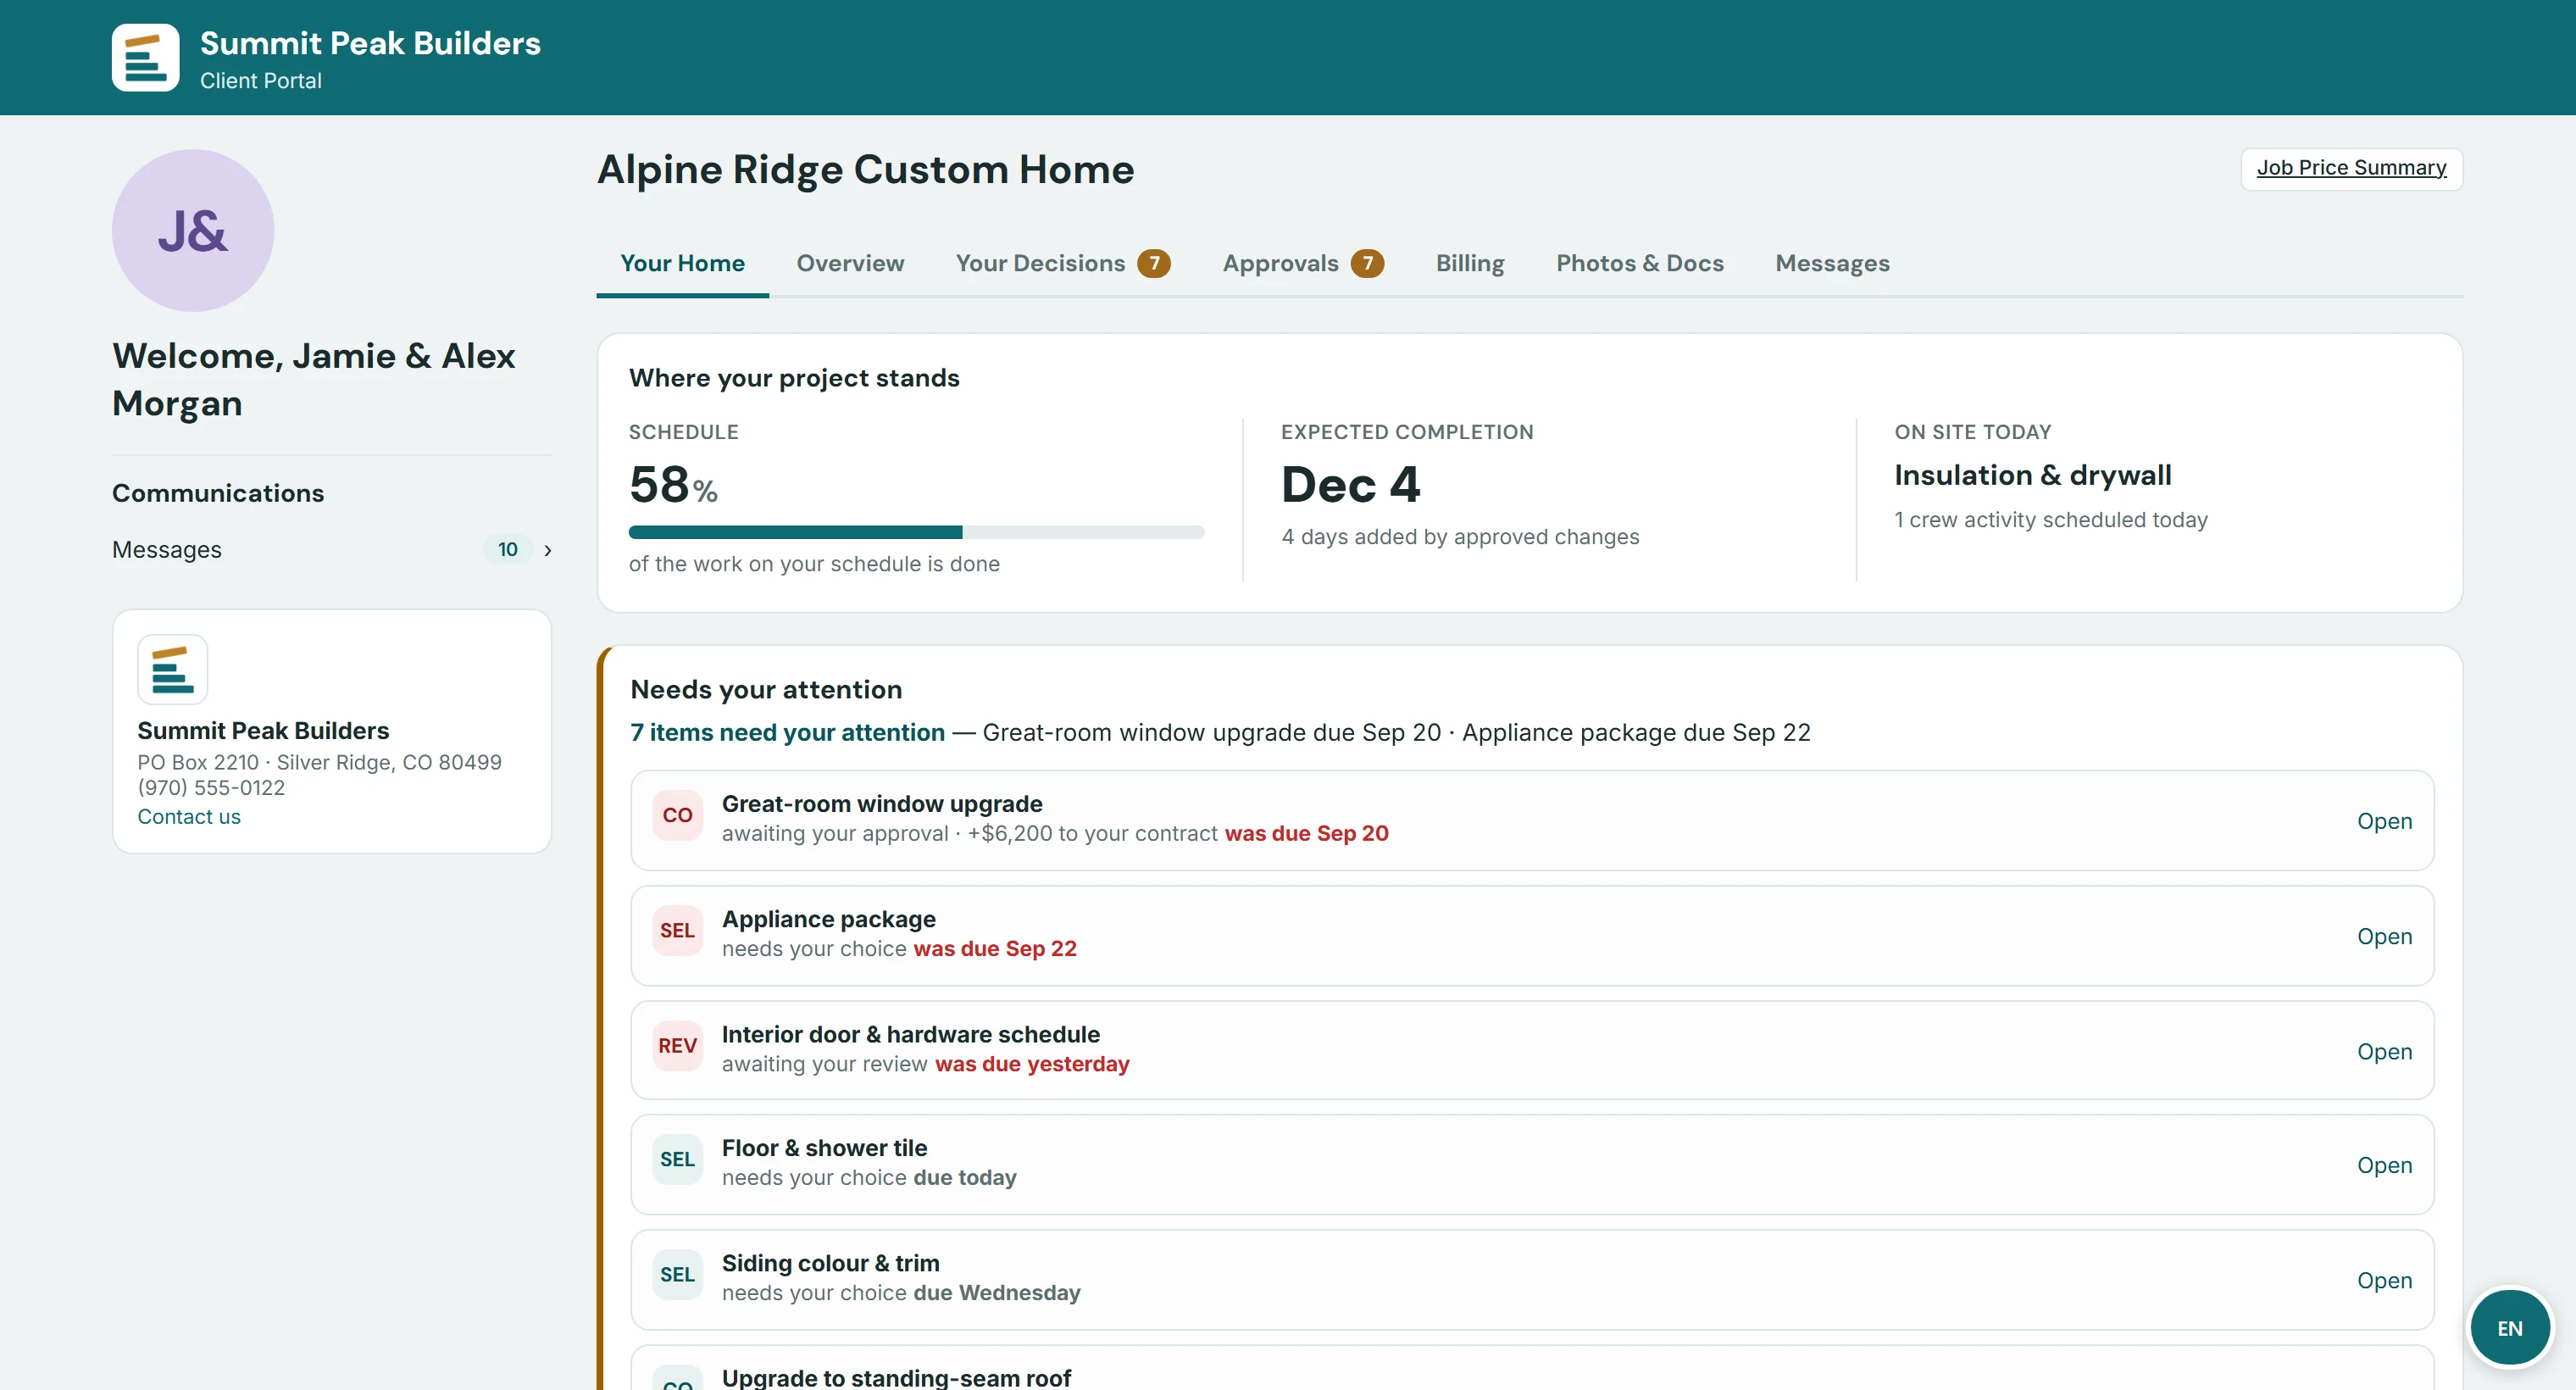The height and width of the screenshot is (1390, 2576).
Task: Click the Dec 4 expected completion date
Action: [1351, 485]
